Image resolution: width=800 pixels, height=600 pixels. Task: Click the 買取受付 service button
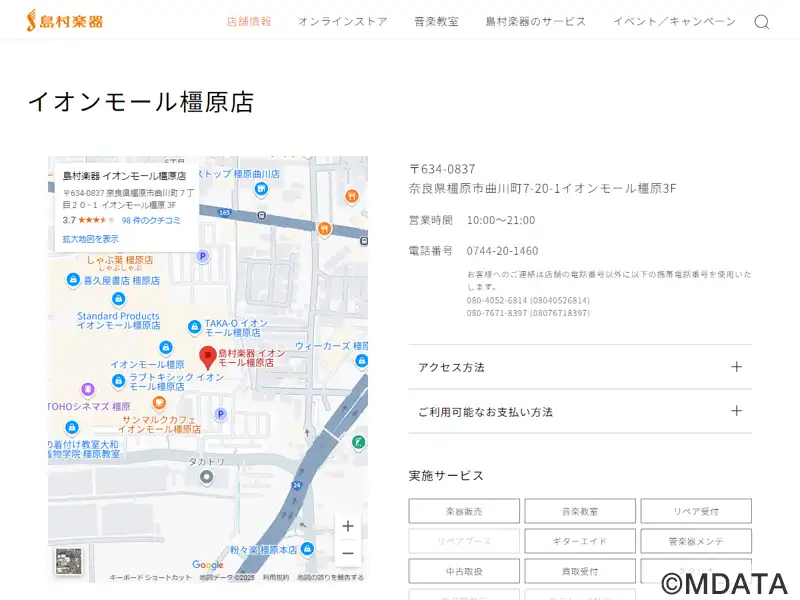click(x=580, y=571)
